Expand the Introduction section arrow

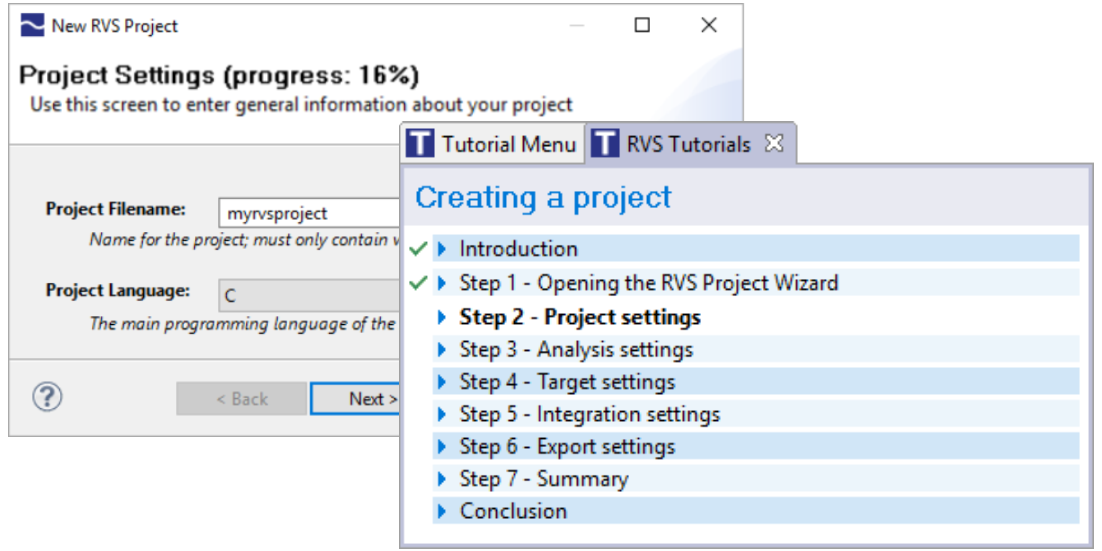coord(442,249)
